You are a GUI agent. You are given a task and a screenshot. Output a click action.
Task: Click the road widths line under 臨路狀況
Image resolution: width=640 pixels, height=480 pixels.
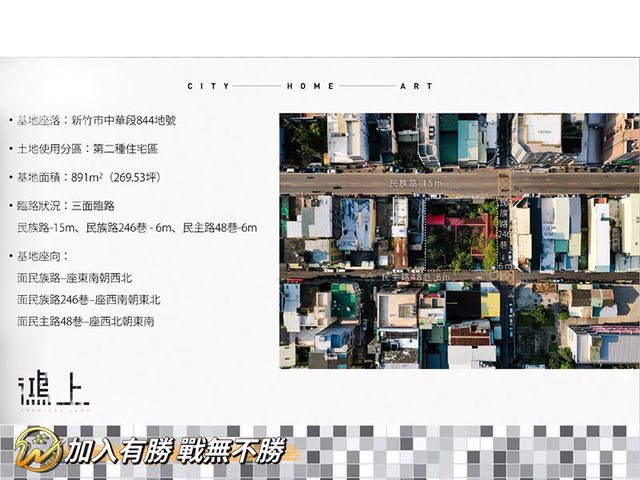tap(137, 228)
